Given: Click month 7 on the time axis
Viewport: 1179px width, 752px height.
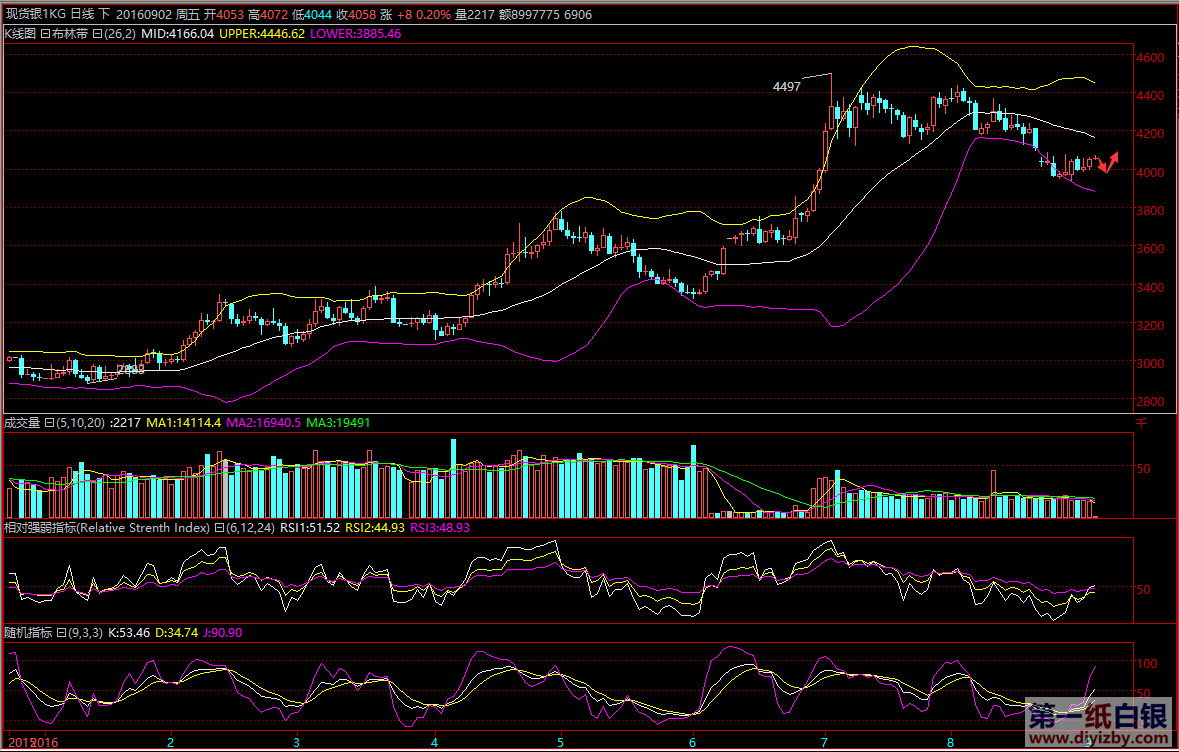Looking at the screenshot, I should (823, 743).
